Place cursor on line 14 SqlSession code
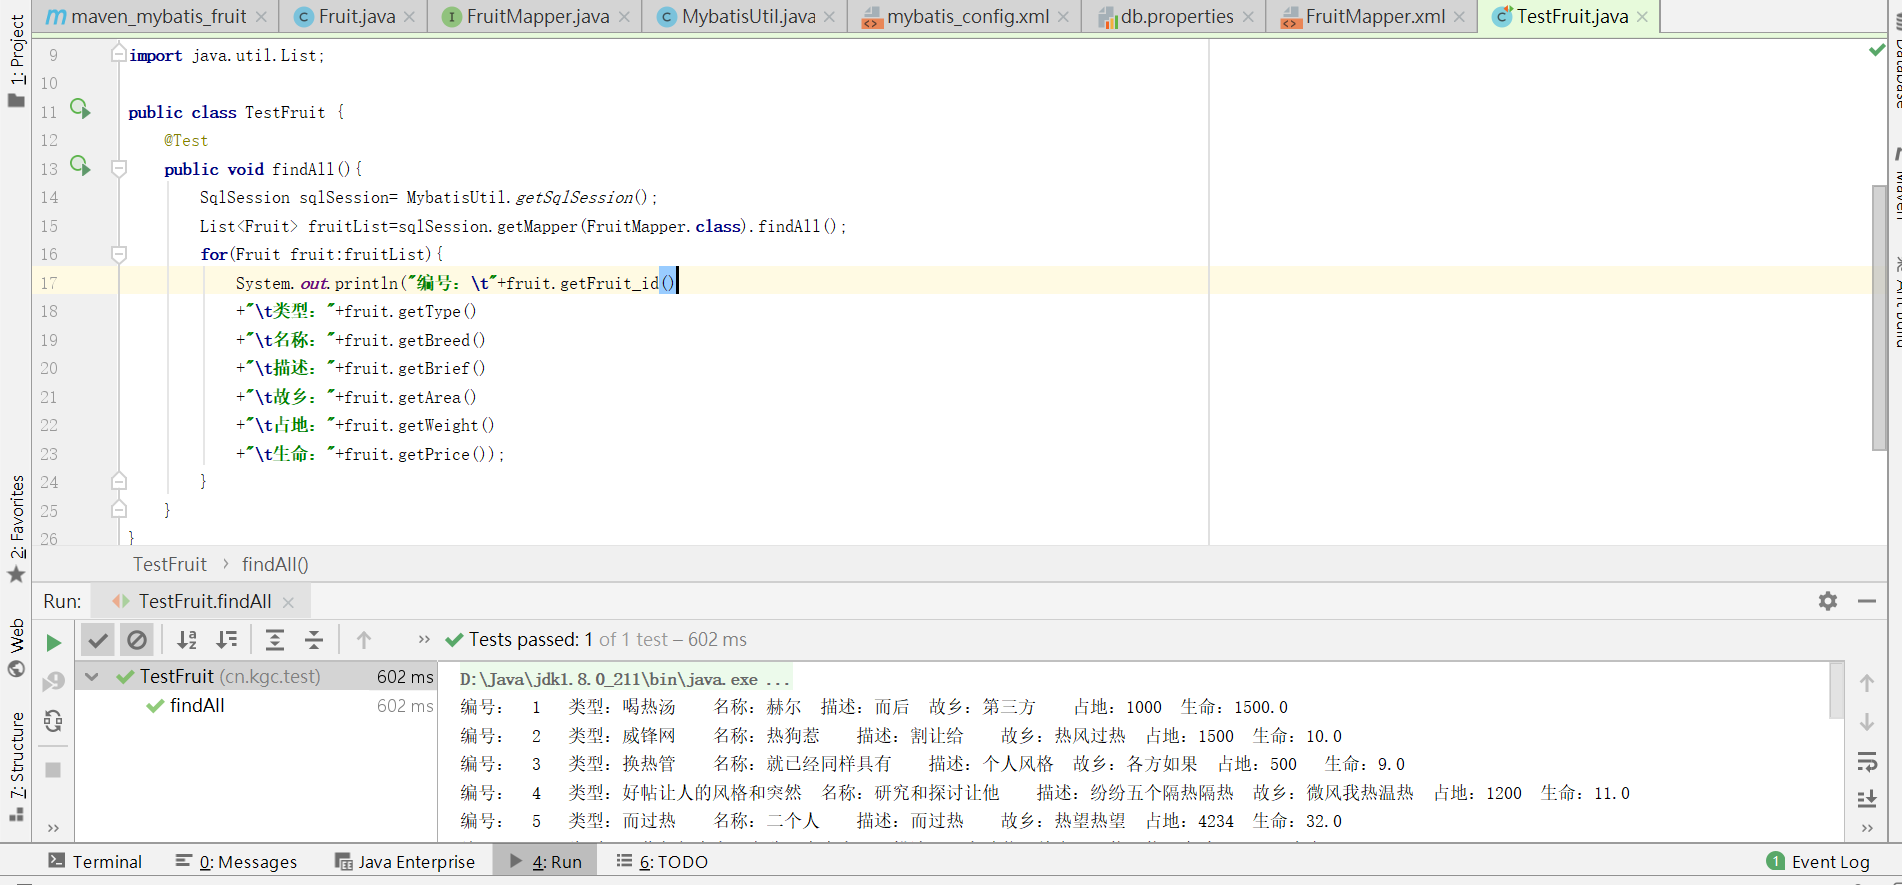Image resolution: width=1902 pixels, height=885 pixels. pos(428,197)
